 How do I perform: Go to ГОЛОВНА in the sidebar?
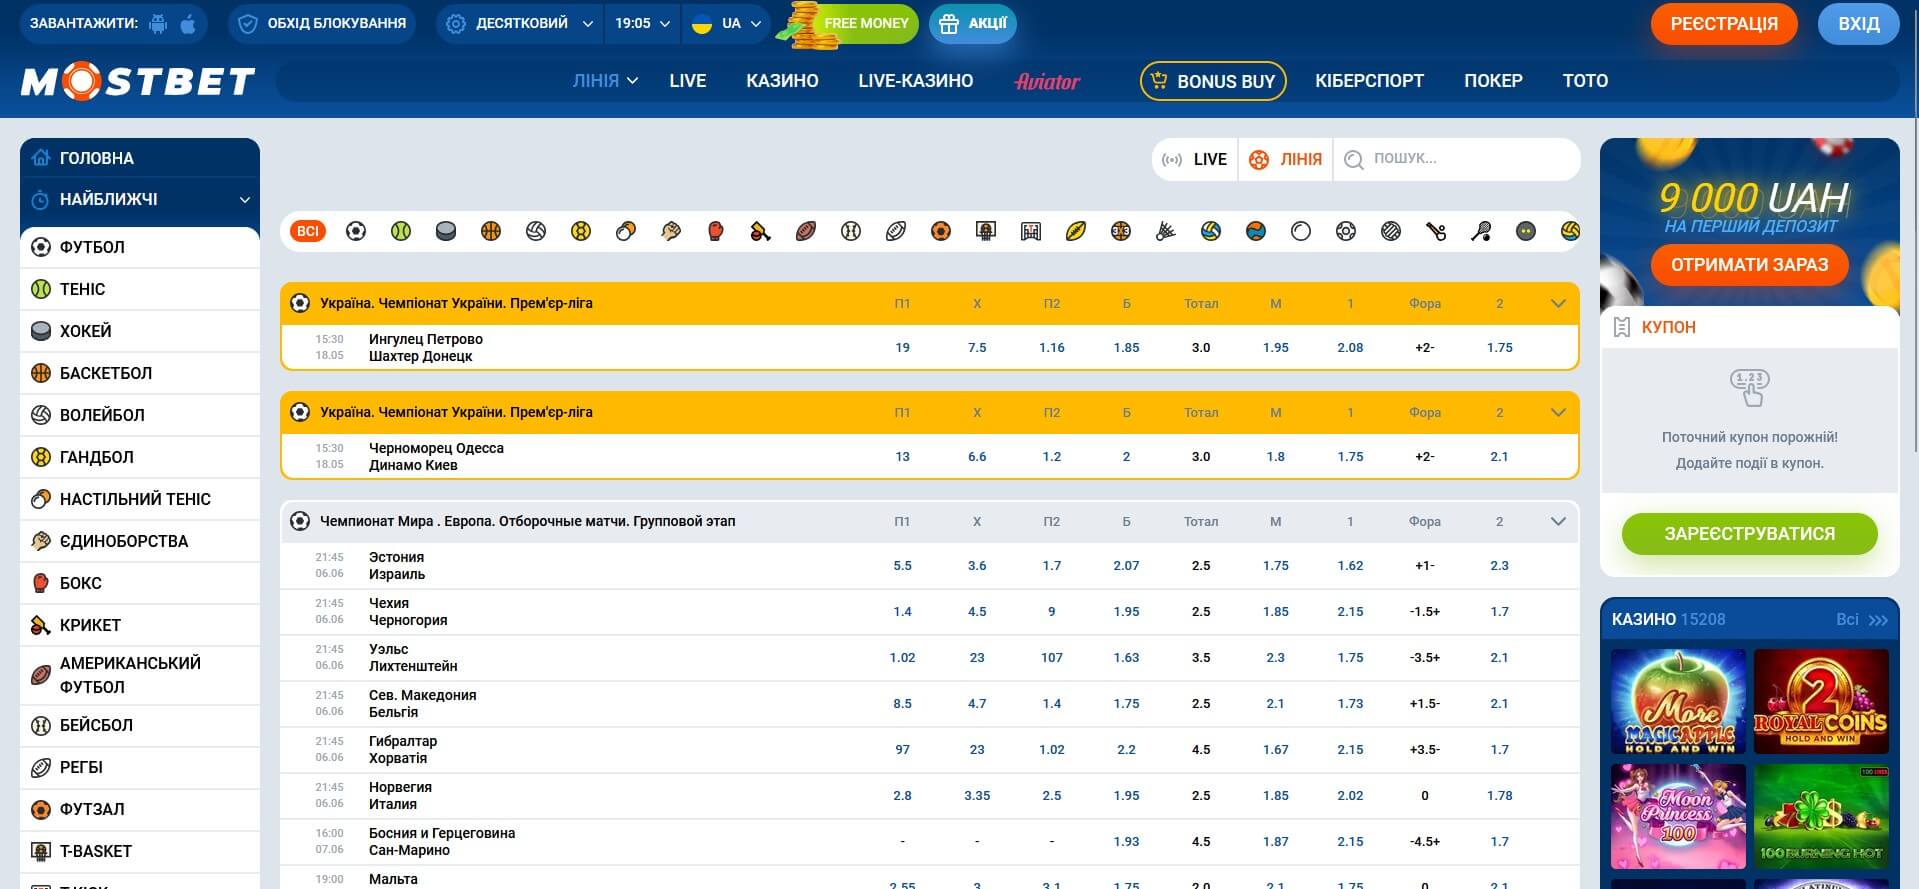140,158
